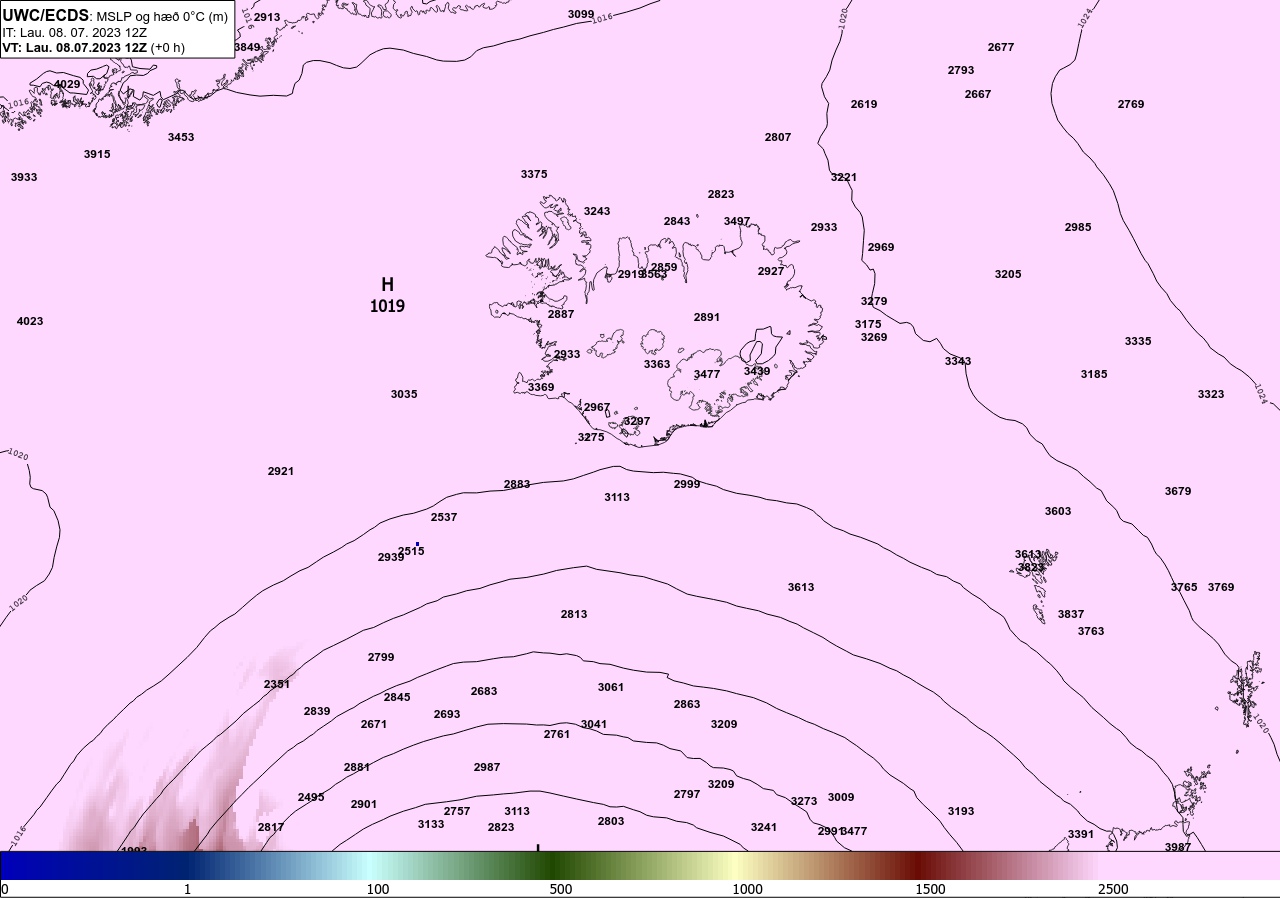
Task: Click the 3497 height value
Action: [737, 221]
